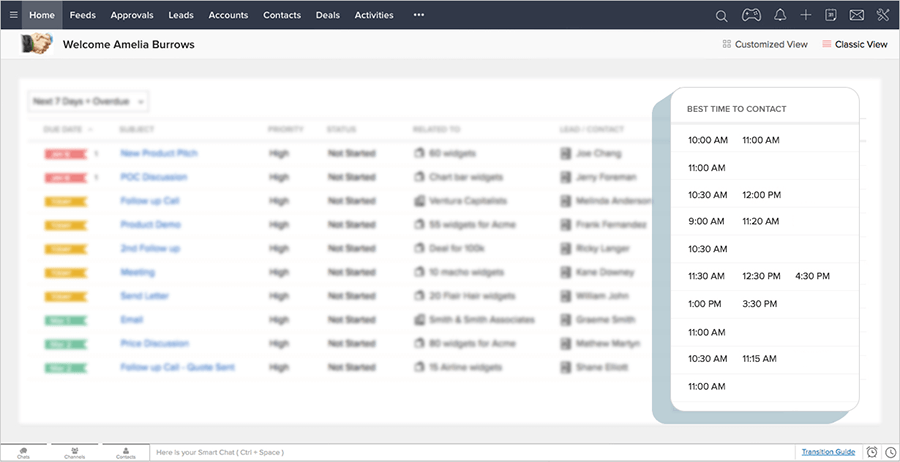Open the New Product Pitch task
The height and width of the screenshot is (462, 900).
[x=159, y=153]
